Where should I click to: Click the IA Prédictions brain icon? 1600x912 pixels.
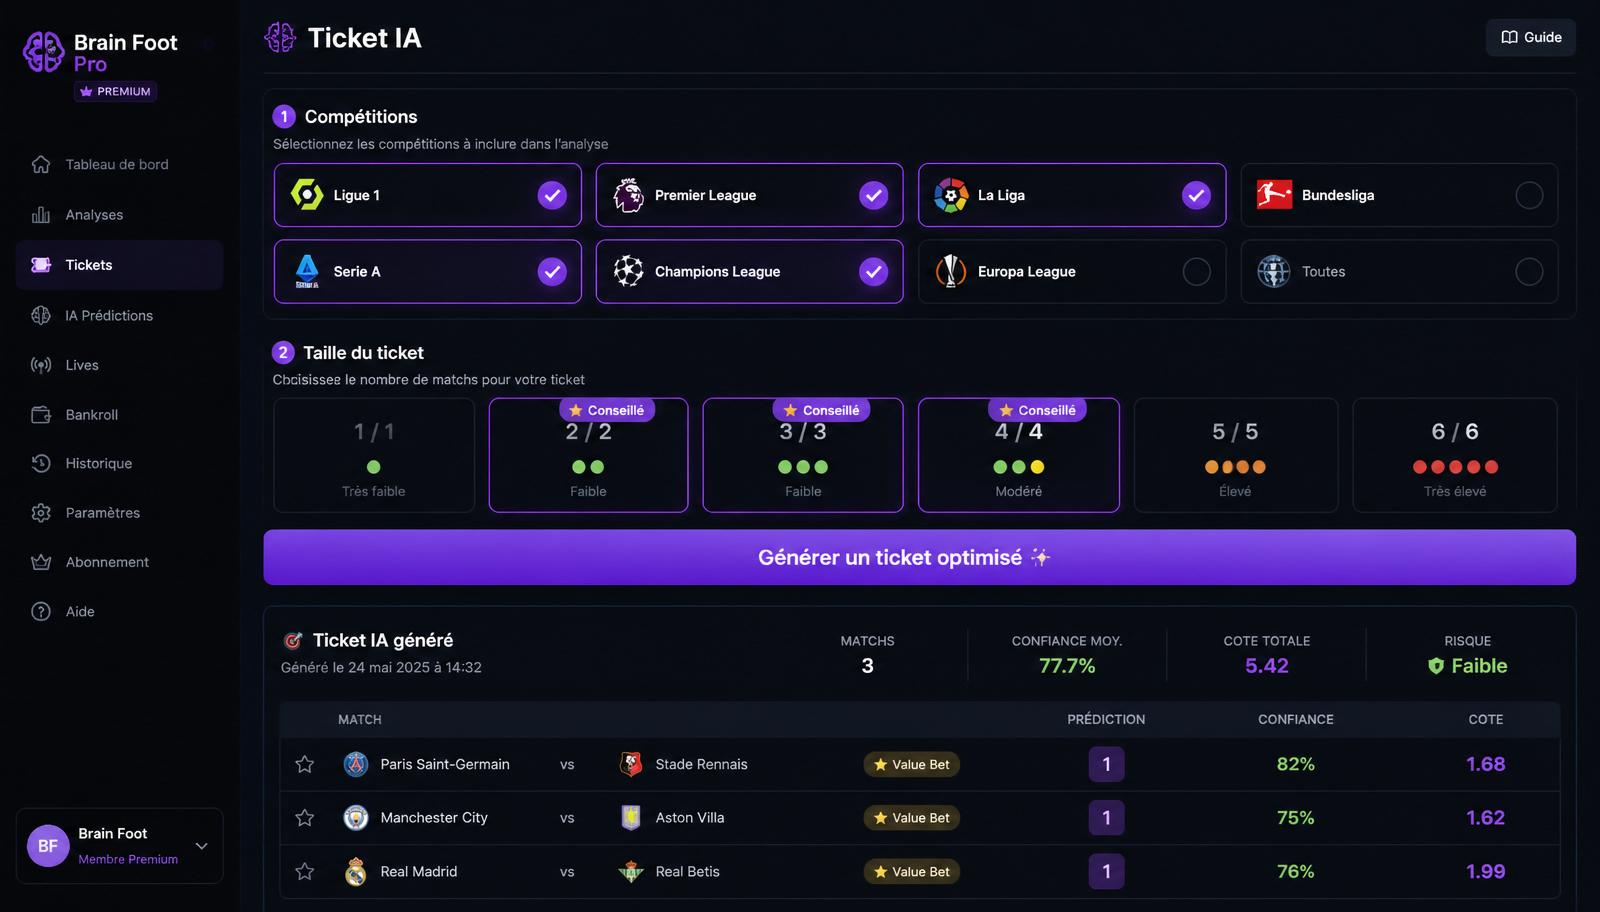click(x=41, y=315)
